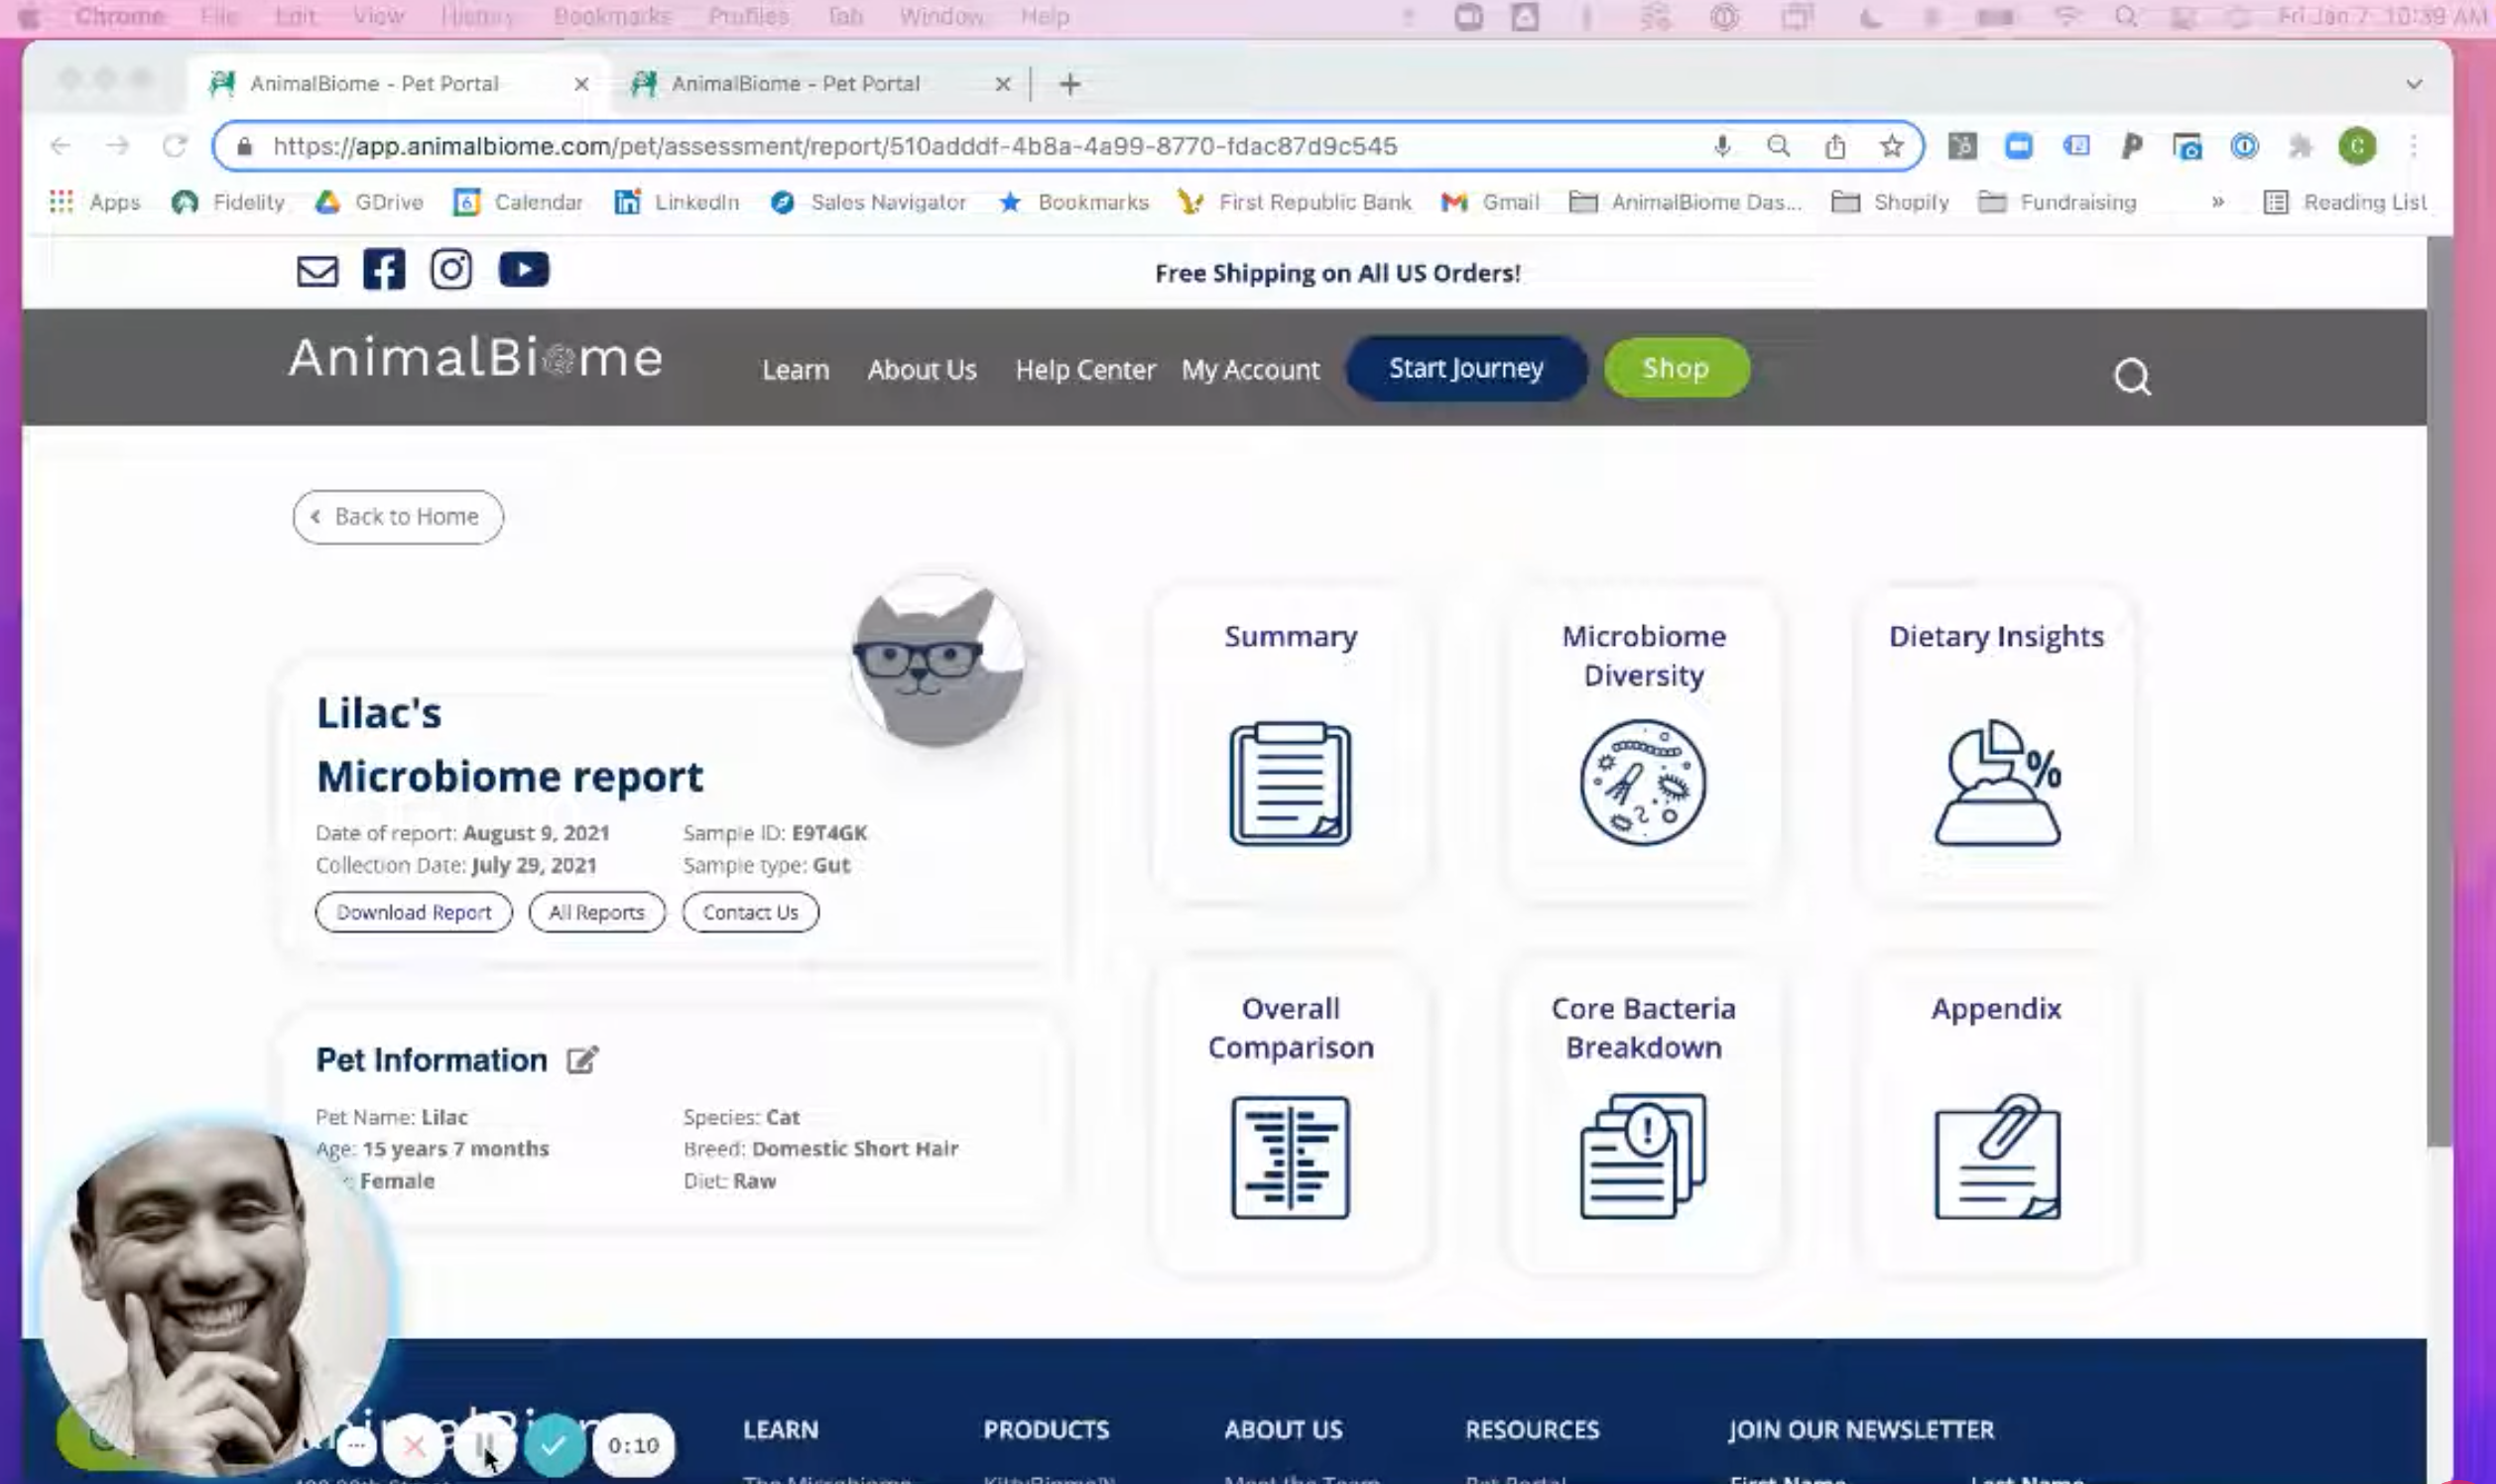Click the green Shop button

1676,367
